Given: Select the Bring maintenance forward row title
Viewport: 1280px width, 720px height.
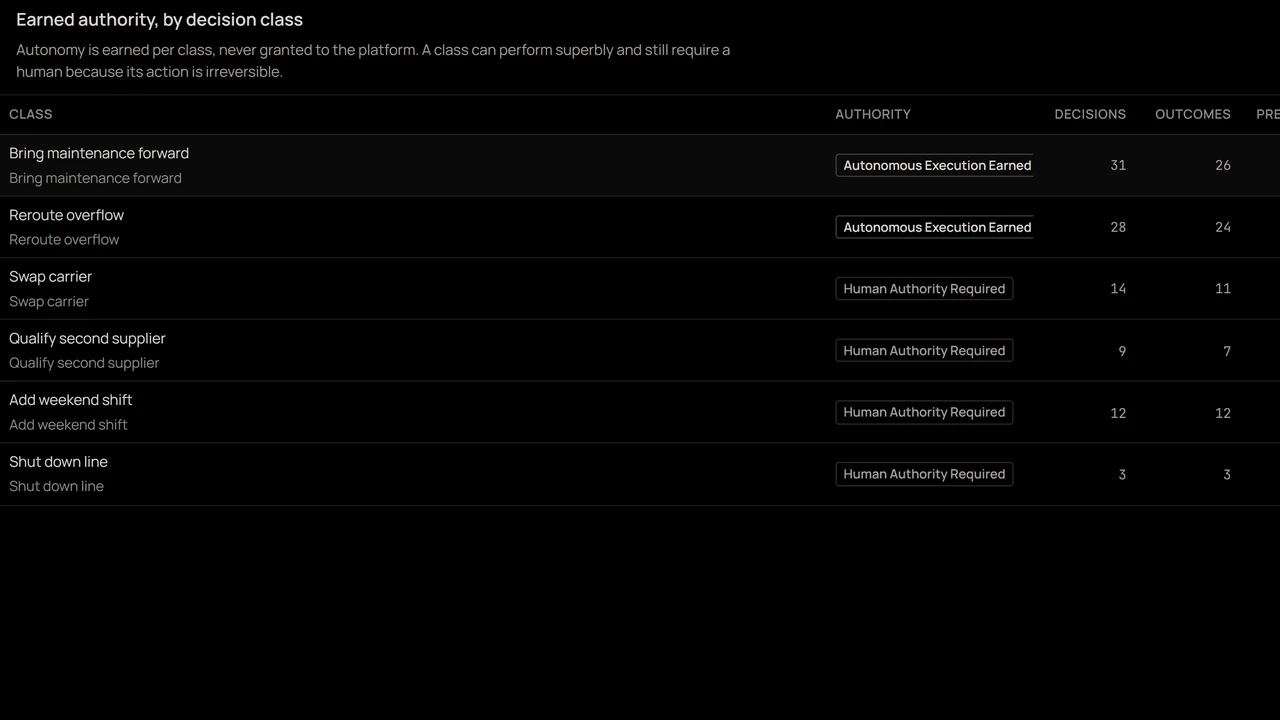Looking at the screenshot, I should (99, 153).
